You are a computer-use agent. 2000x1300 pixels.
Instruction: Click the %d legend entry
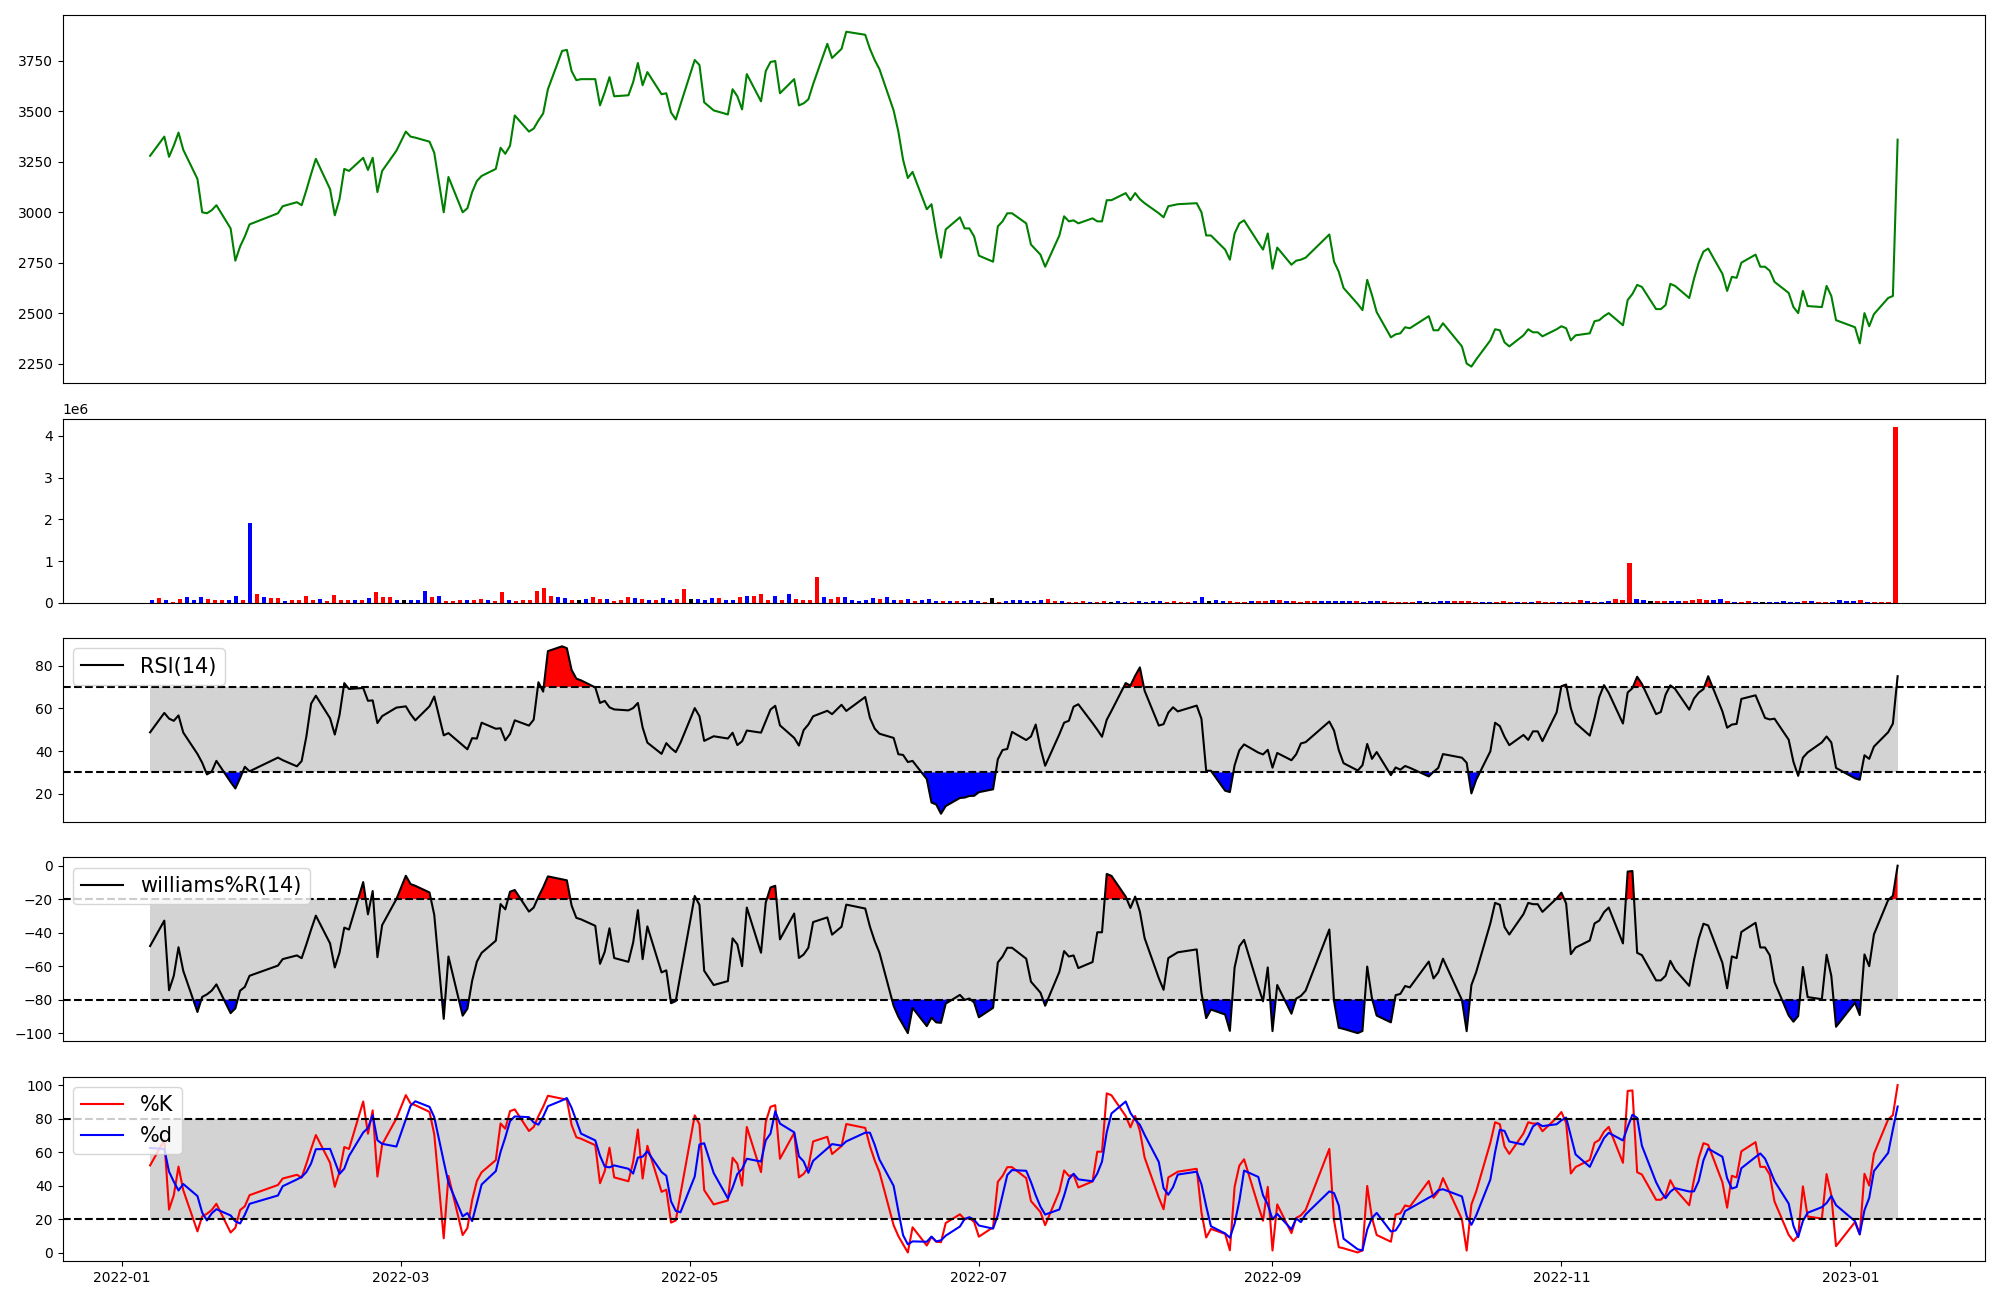pyautogui.click(x=155, y=1135)
